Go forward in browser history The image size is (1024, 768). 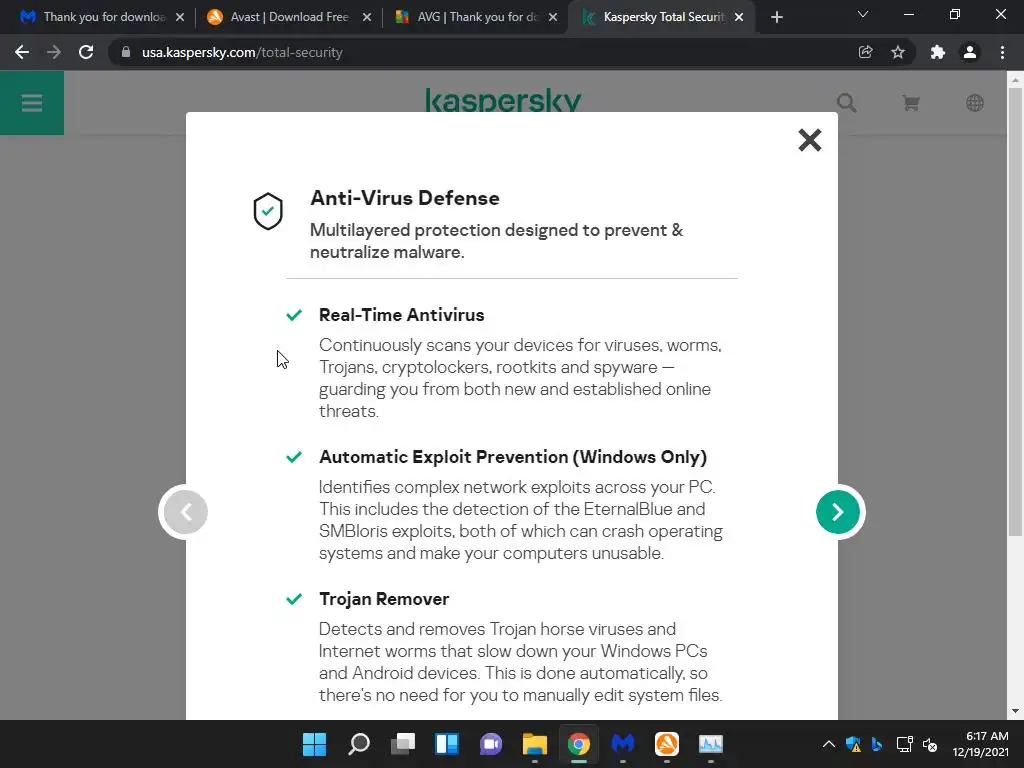(54, 52)
